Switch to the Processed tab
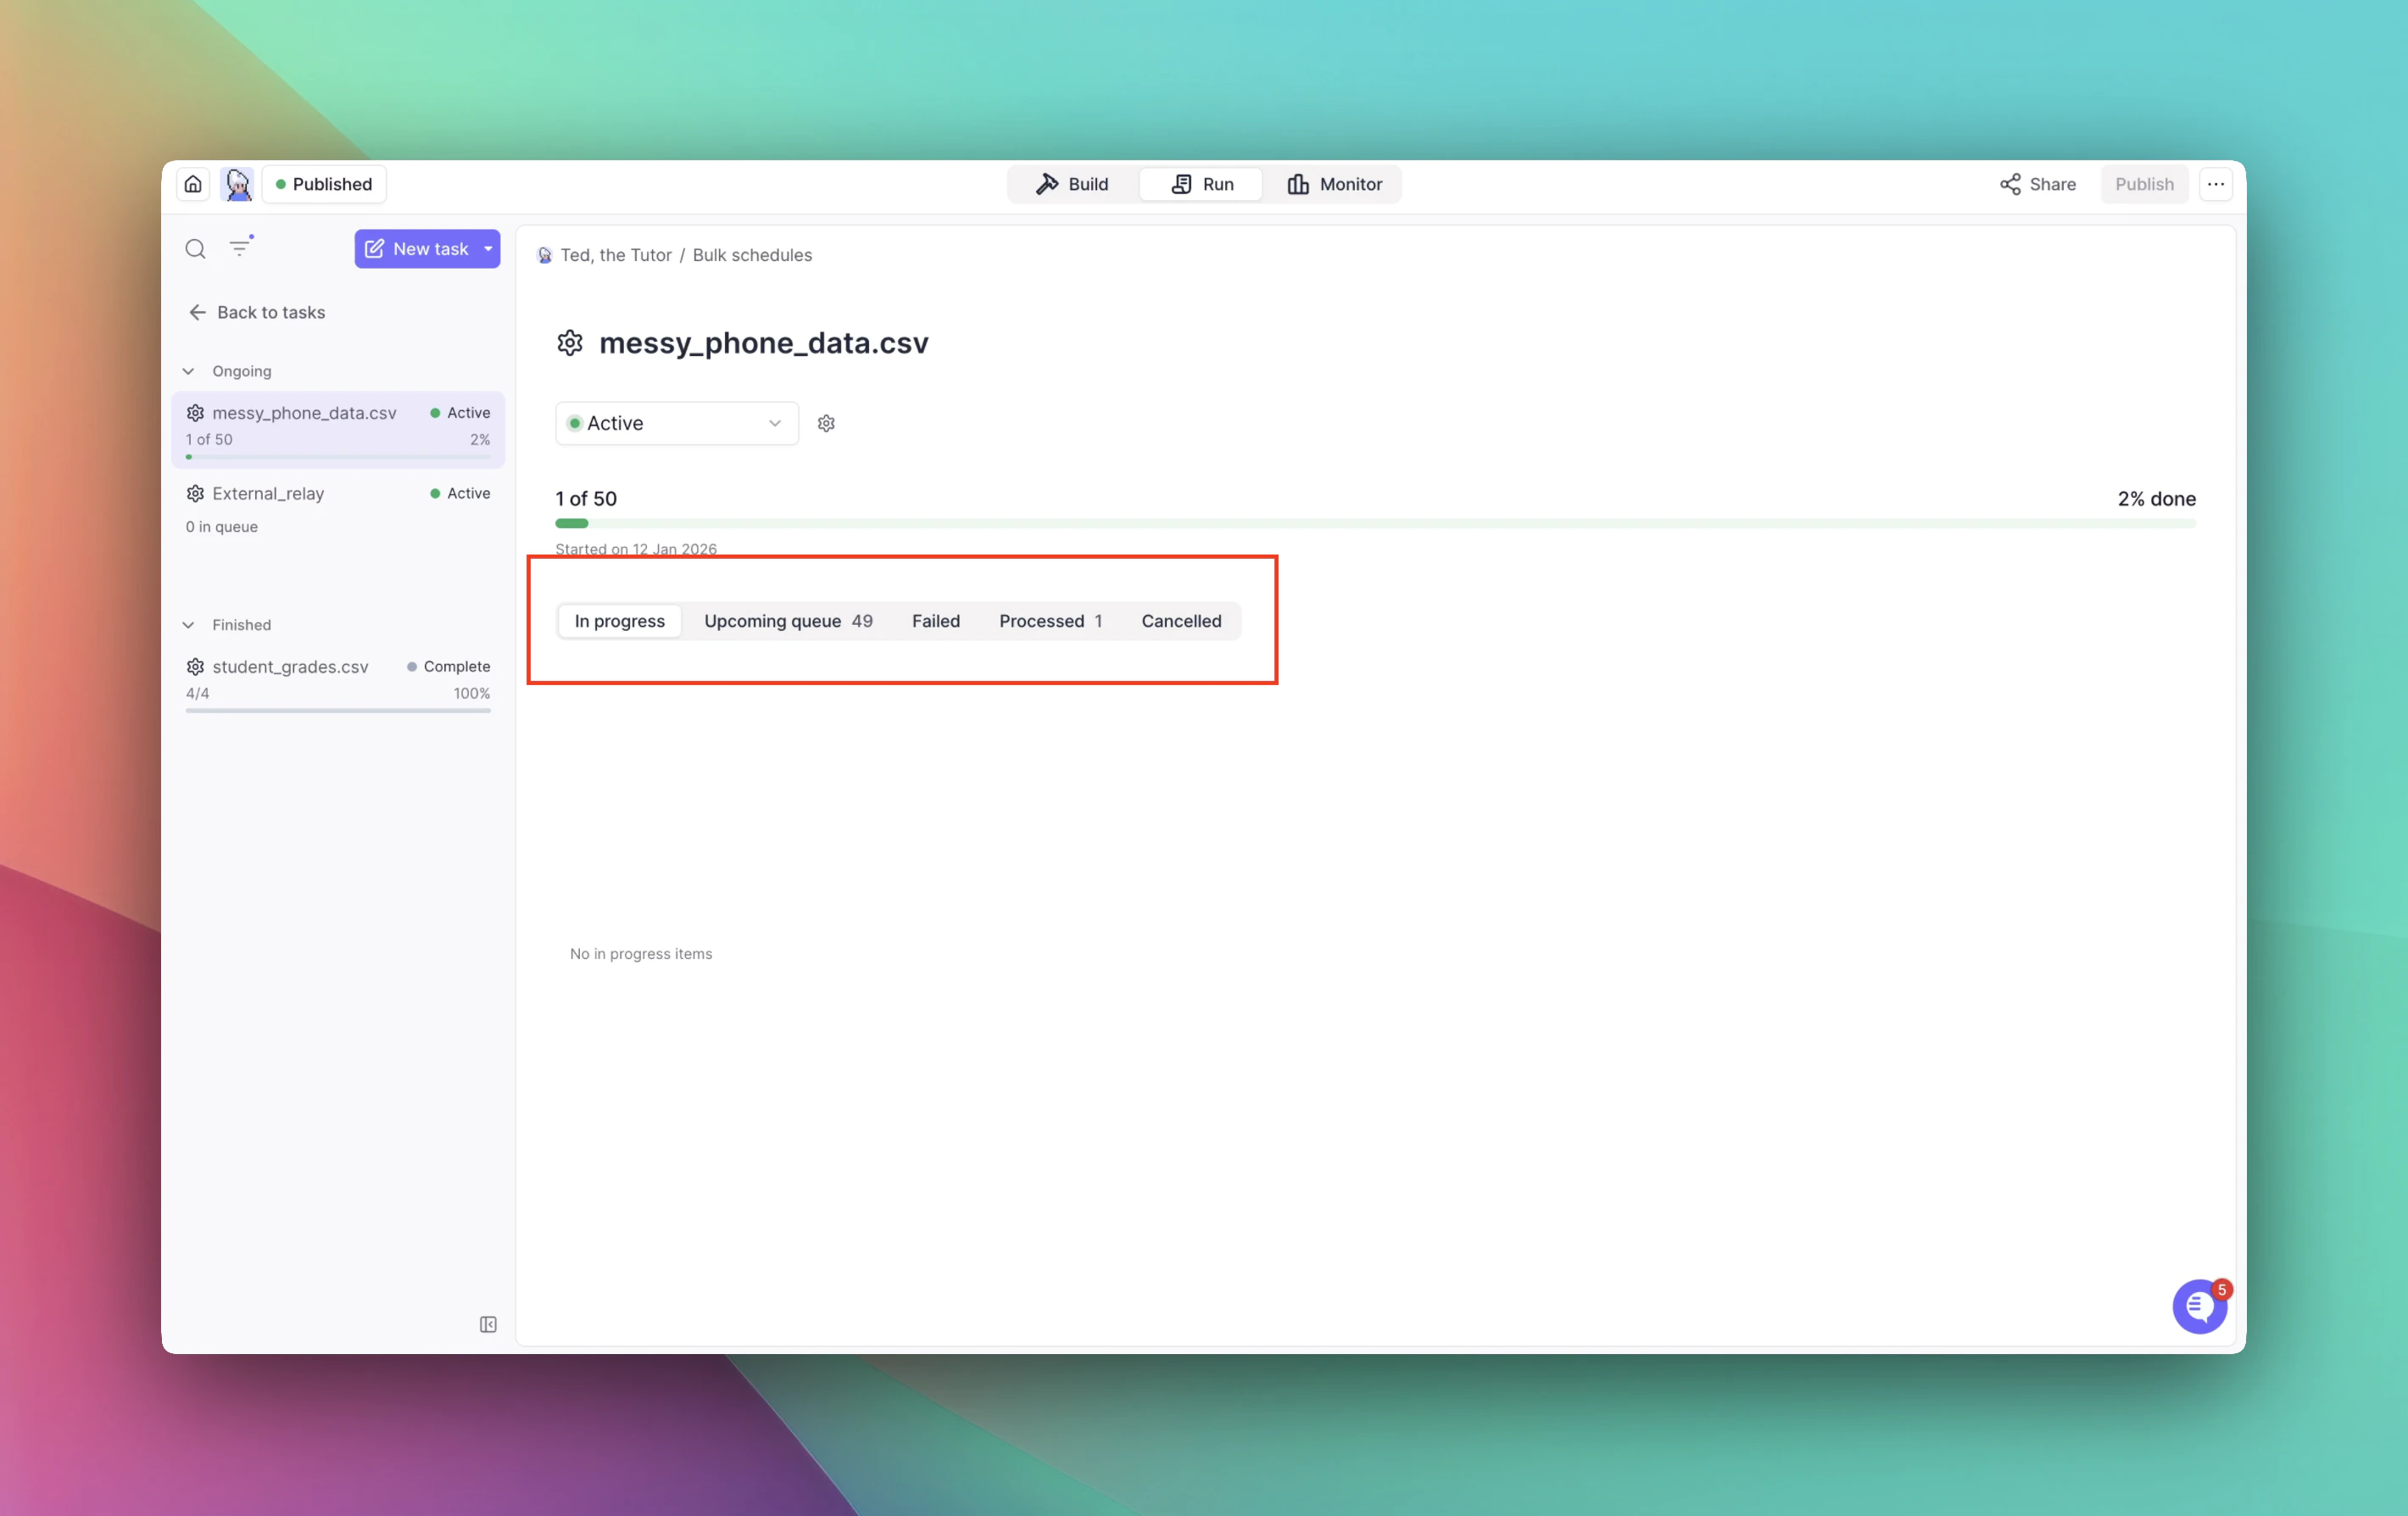Image resolution: width=2408 pixels, height=1516 pixels. tap(1050, 621)
